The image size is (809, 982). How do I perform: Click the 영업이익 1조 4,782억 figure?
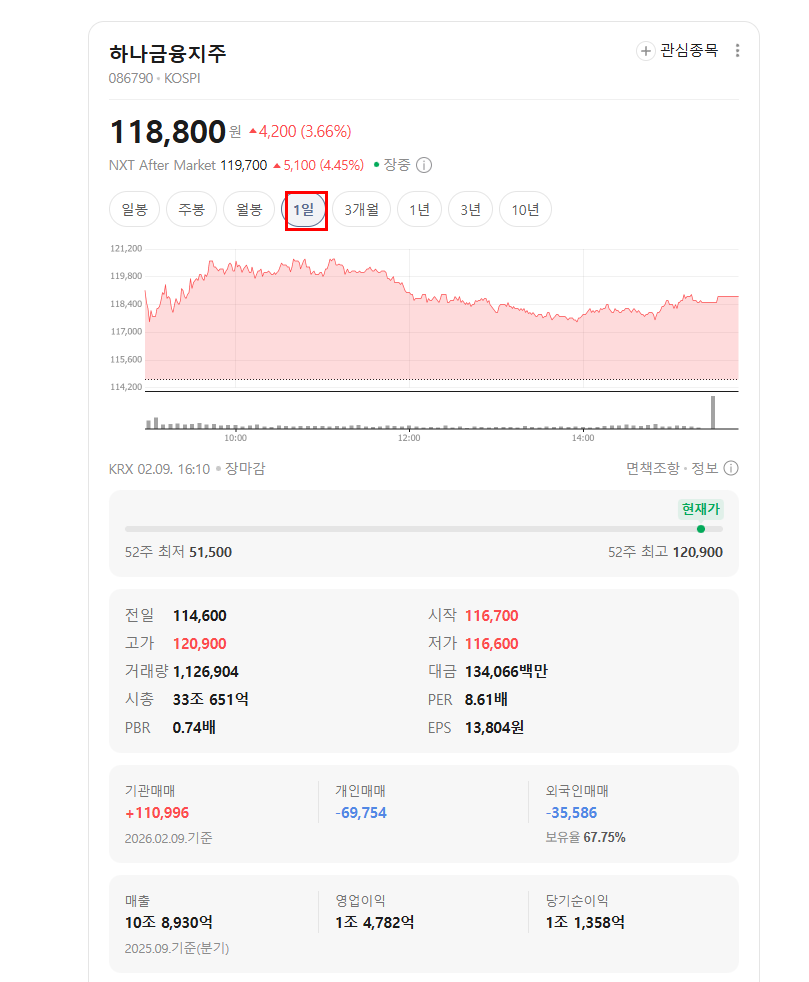[x=374, y=923]
